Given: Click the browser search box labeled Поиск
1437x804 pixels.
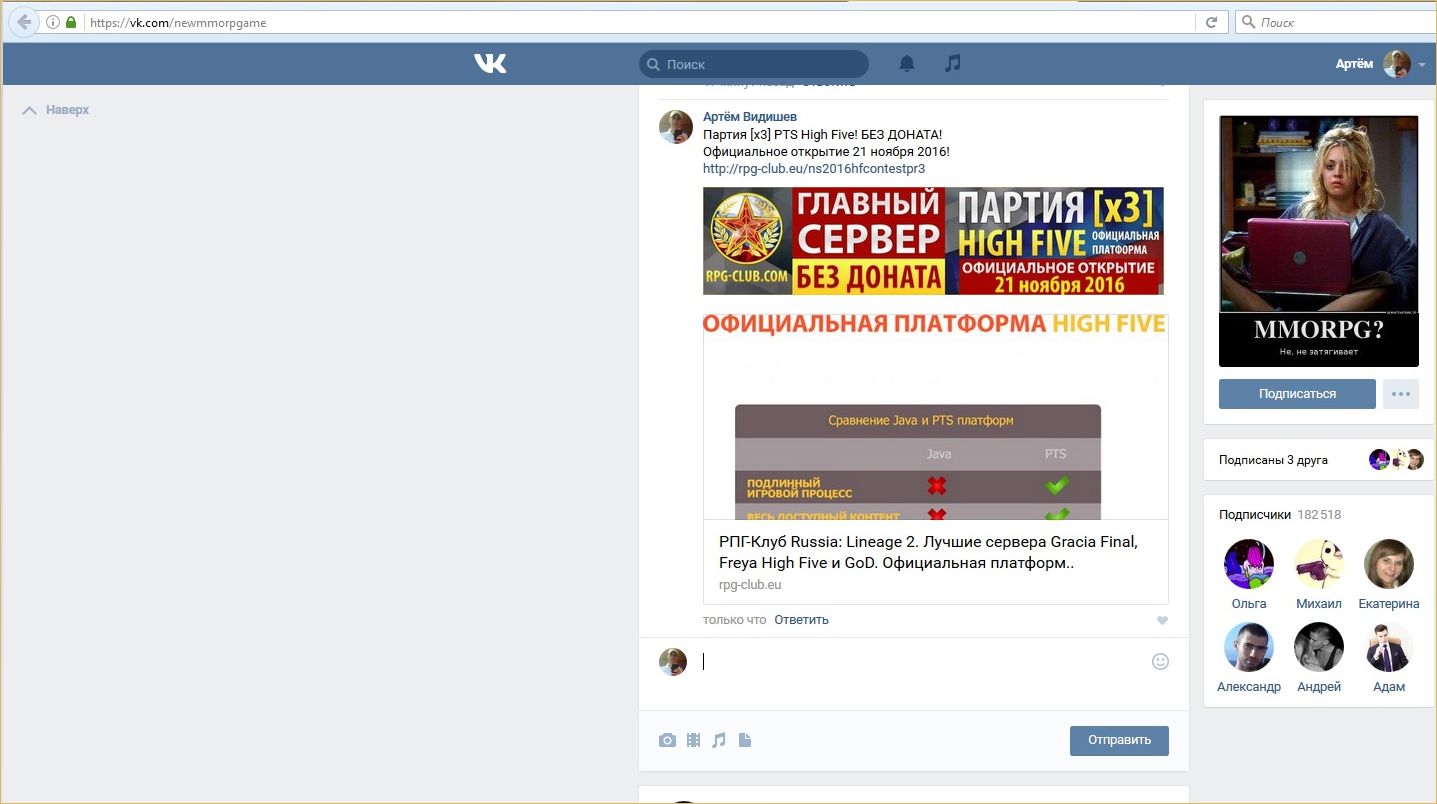Looking at the screenshot, I should point(1338,22).
